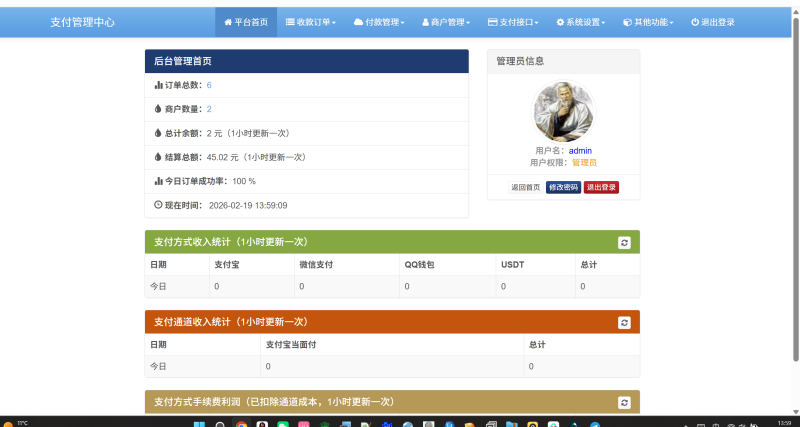
Task: Click the current time 2026-02-19 13:59:09
Action: (x=248, y=205)
